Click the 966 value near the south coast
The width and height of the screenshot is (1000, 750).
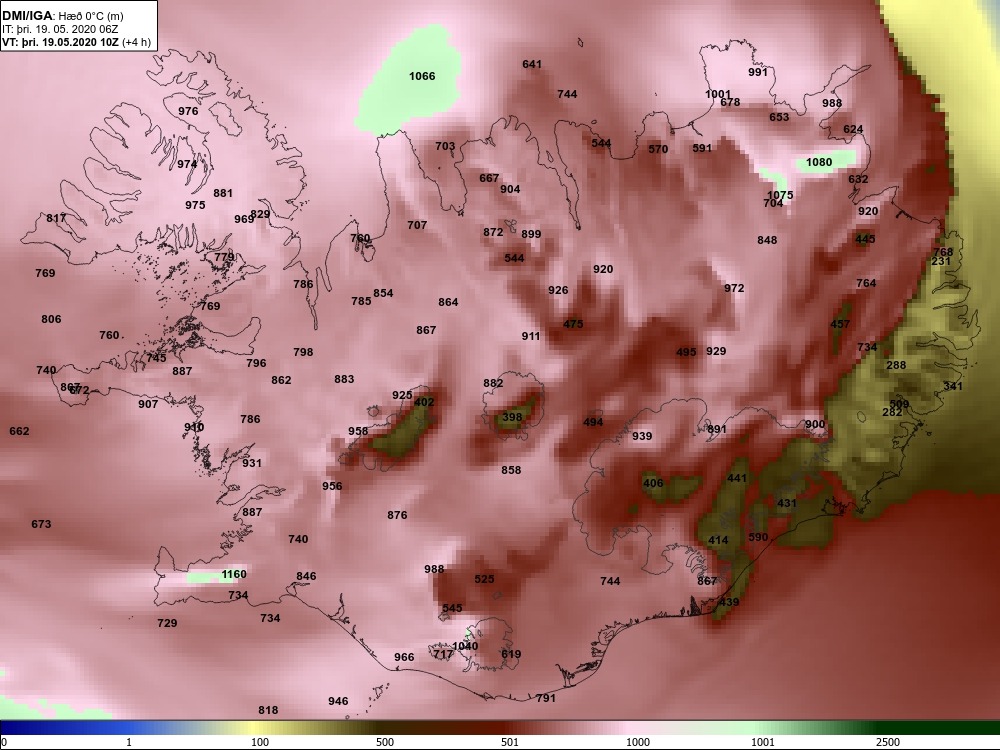[404, 657]
